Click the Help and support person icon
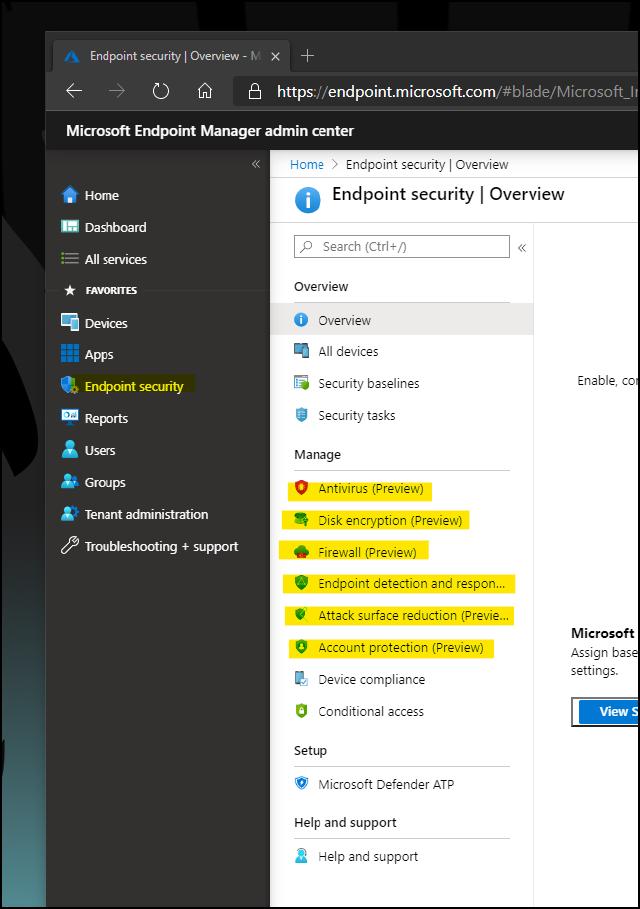 click(x=301, y=856)
